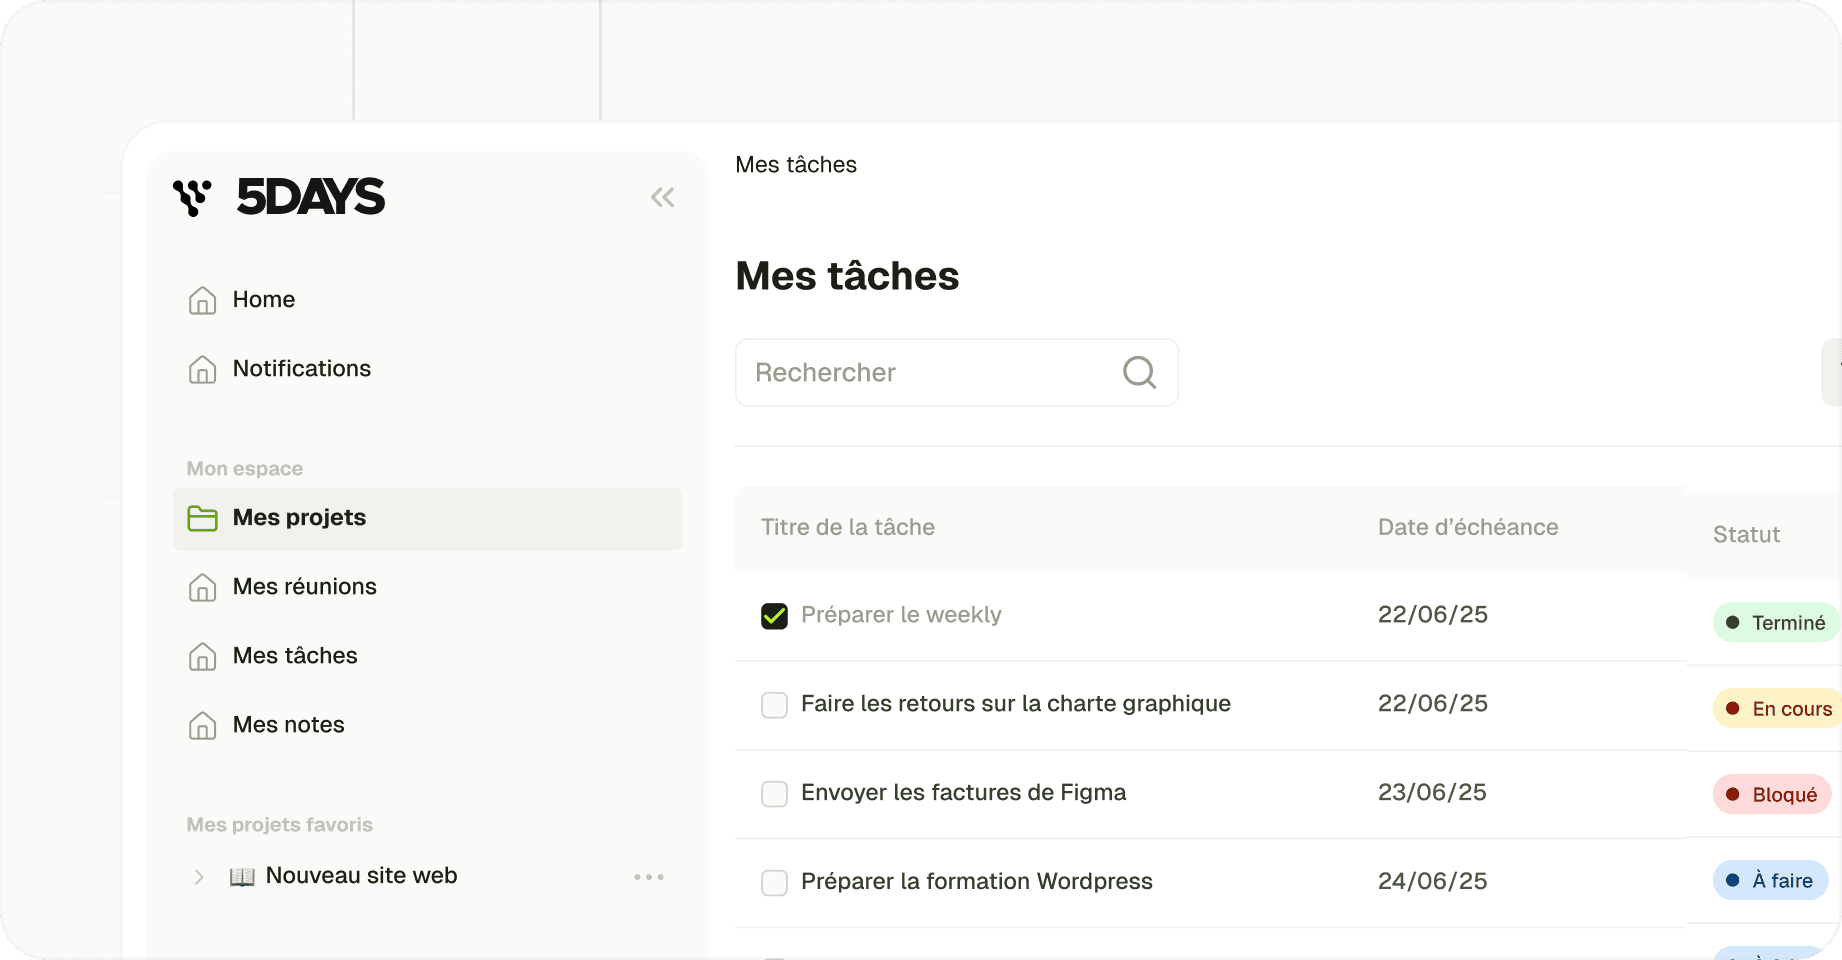Click the Bloqué status badge
The image size is (1842, 960).
[1772, 794]
